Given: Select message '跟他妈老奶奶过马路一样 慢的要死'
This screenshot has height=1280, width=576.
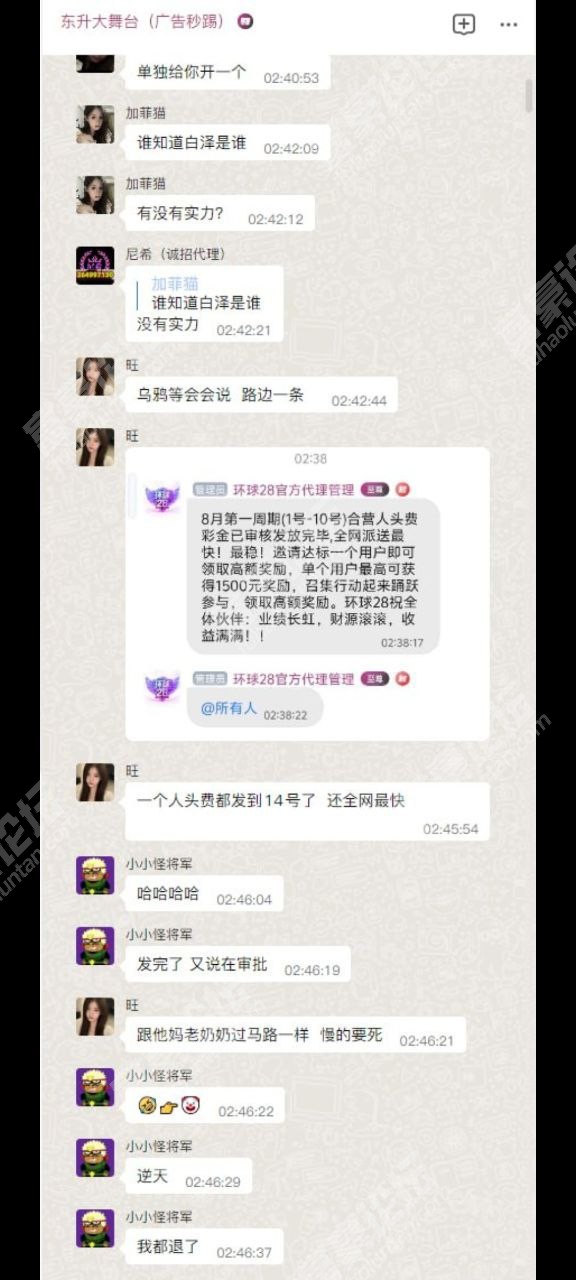Looking at the screenshot, I should [x=295, y=1035].
